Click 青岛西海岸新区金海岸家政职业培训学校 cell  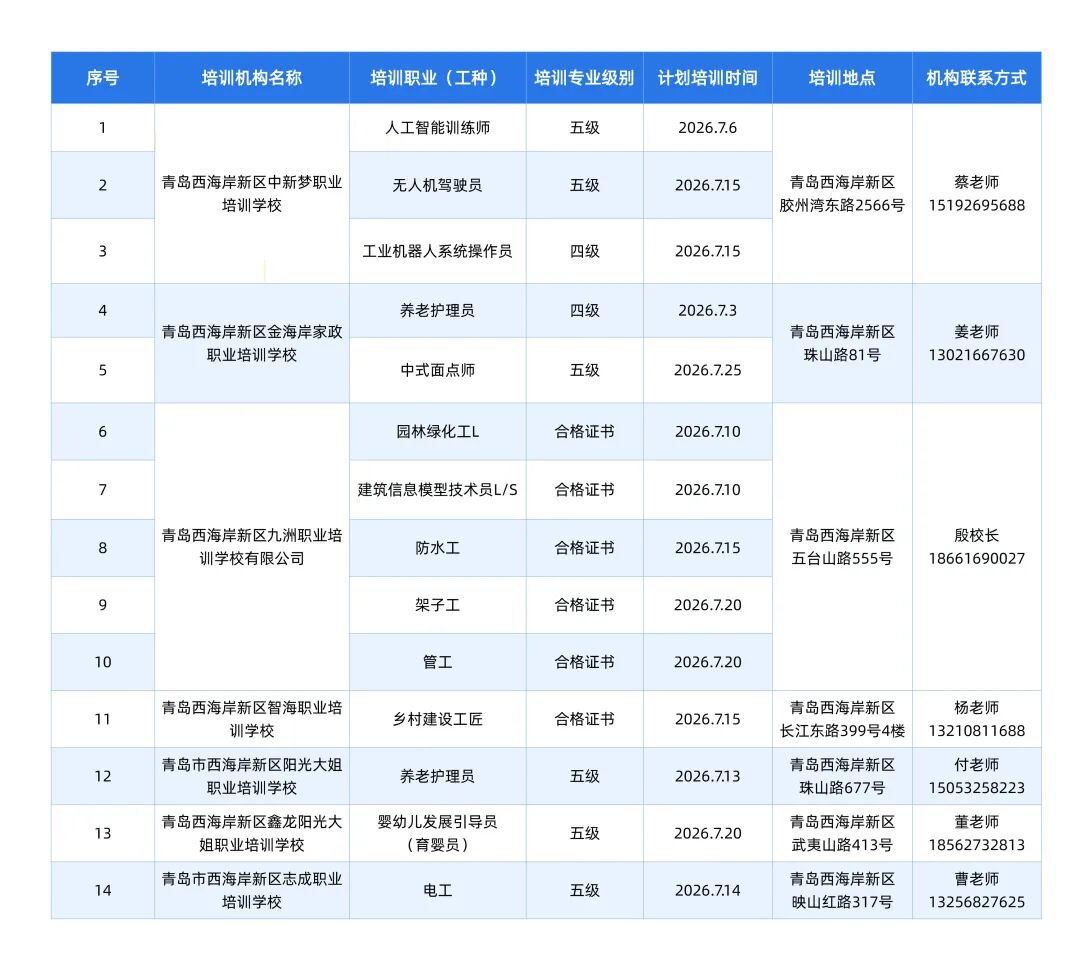click(x=251, y=343)
